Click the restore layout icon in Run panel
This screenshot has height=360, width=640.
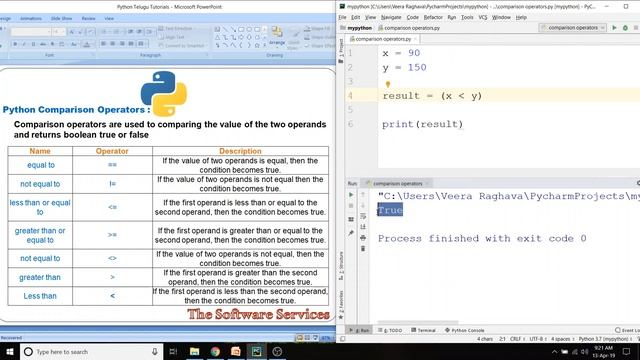[351, 219]
